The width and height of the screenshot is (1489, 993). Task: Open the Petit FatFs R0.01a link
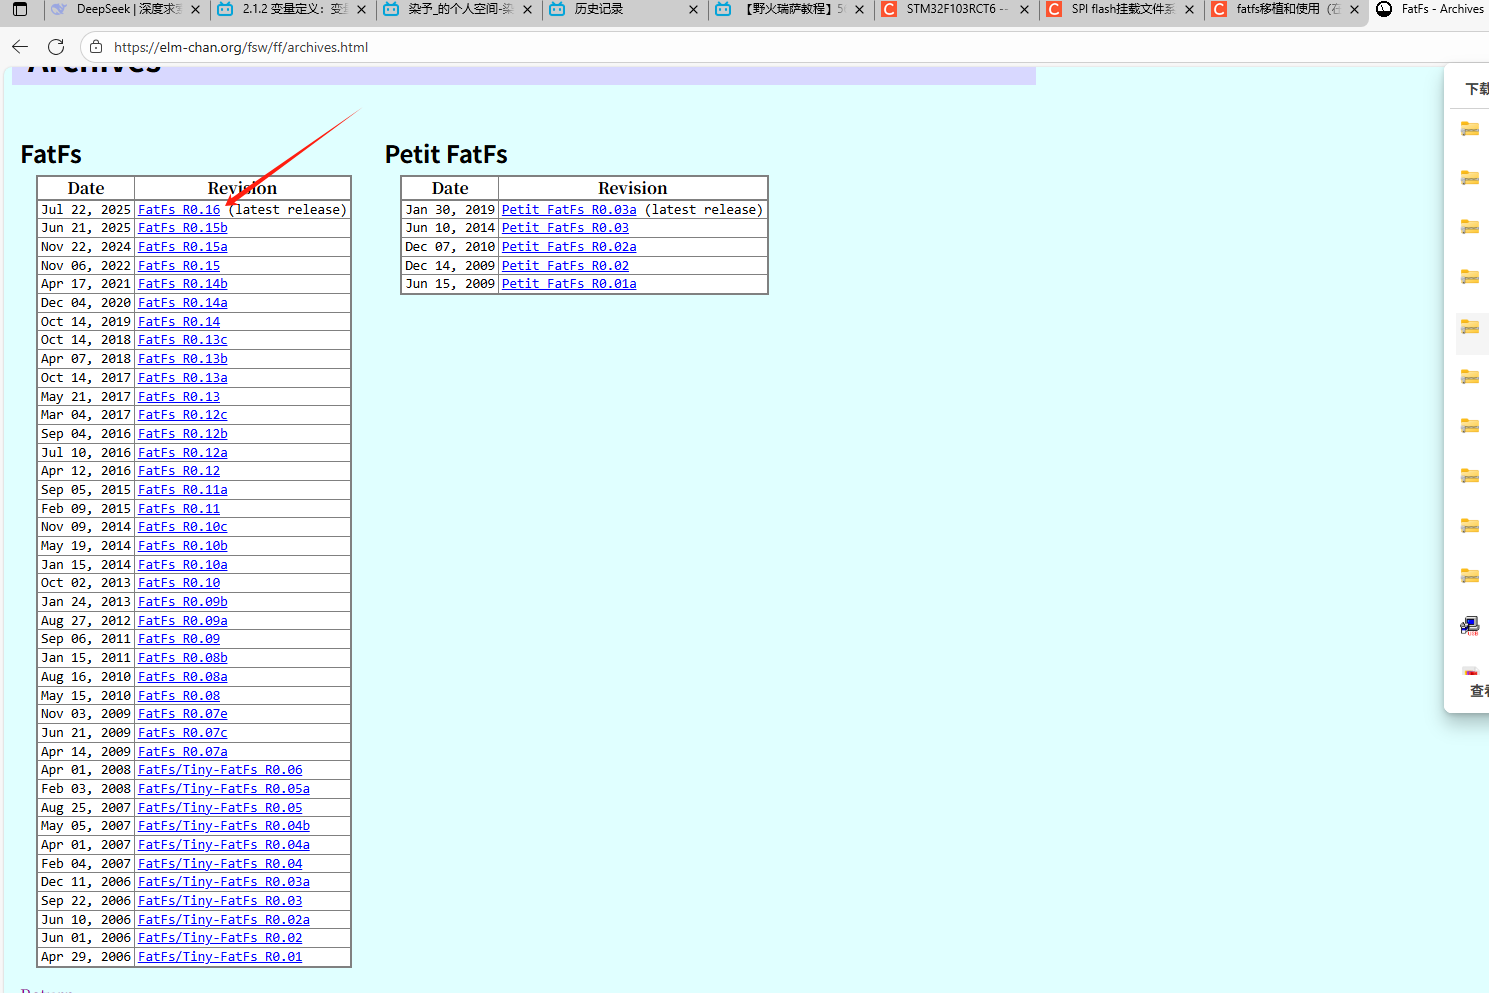pyautogui.click(x=569, y=284)
